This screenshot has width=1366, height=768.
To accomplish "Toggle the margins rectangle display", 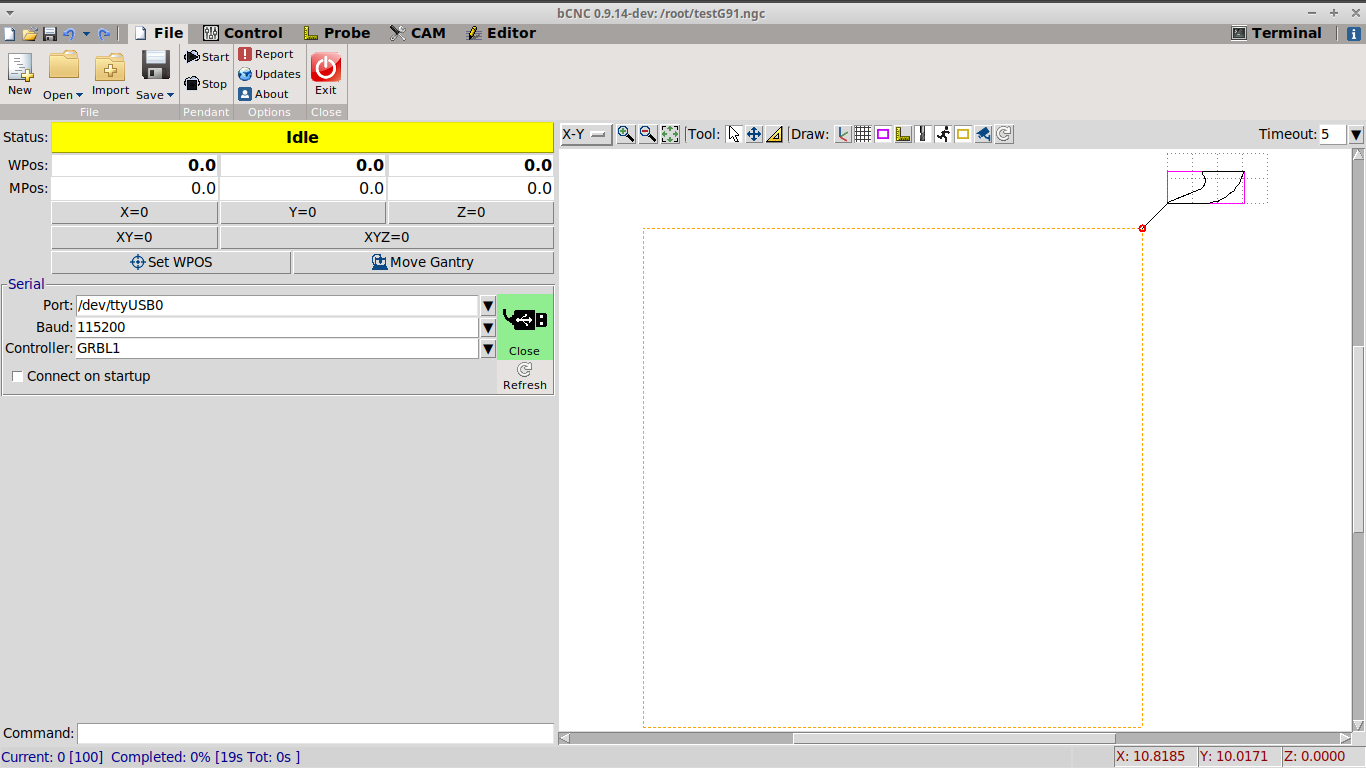I will (x=883, y=134).
